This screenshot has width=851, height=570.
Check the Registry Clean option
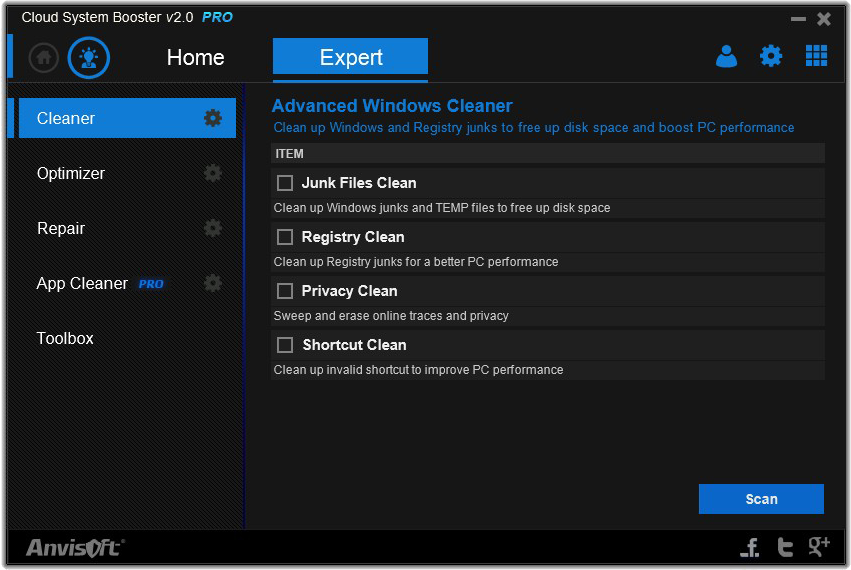tap(285, 237)
